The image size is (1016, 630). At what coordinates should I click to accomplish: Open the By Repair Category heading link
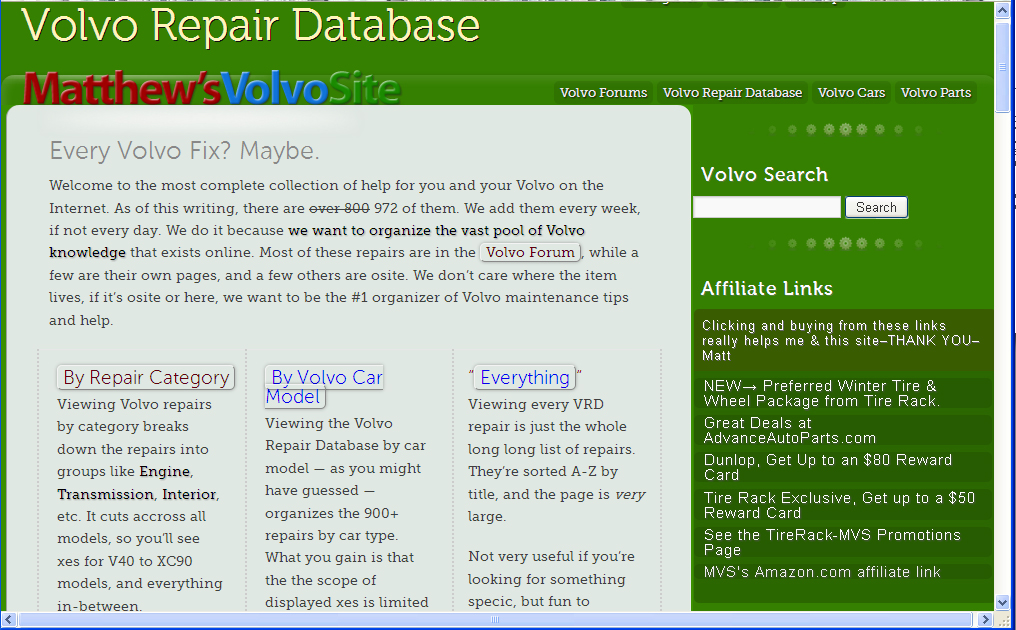pos(146,377)
